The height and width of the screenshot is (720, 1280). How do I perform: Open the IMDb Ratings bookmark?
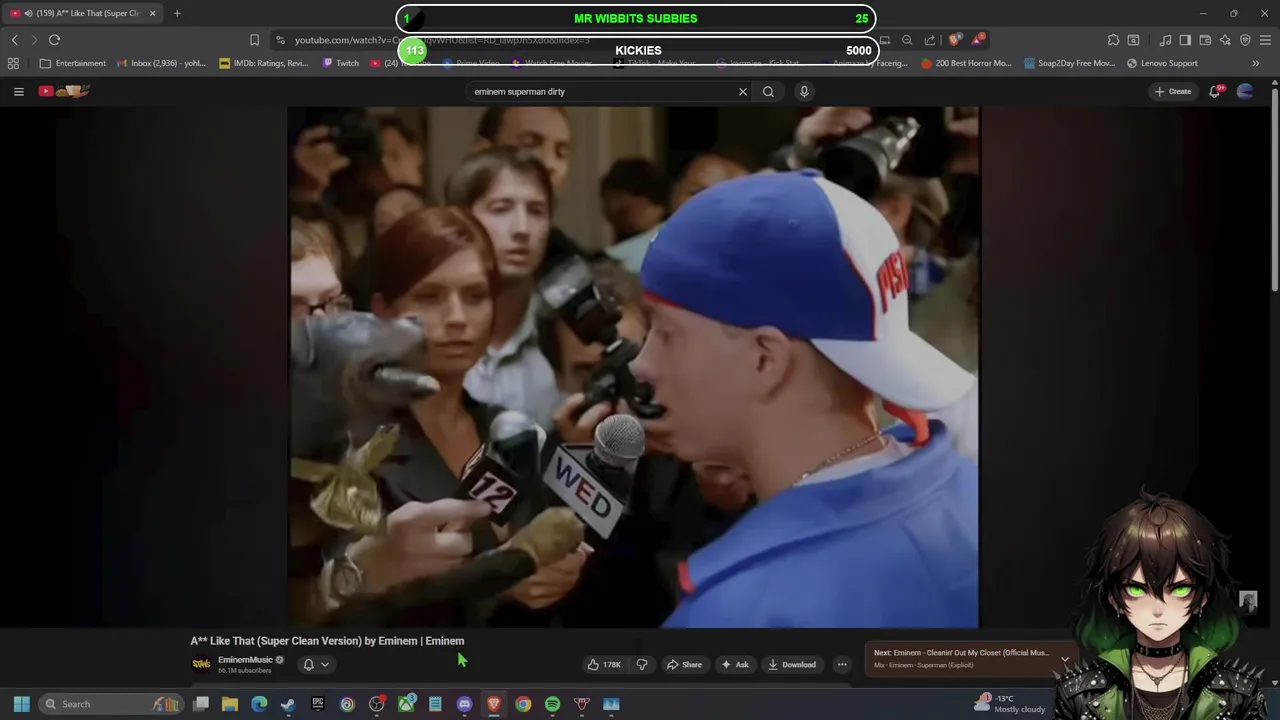click(x=264, y=63)
